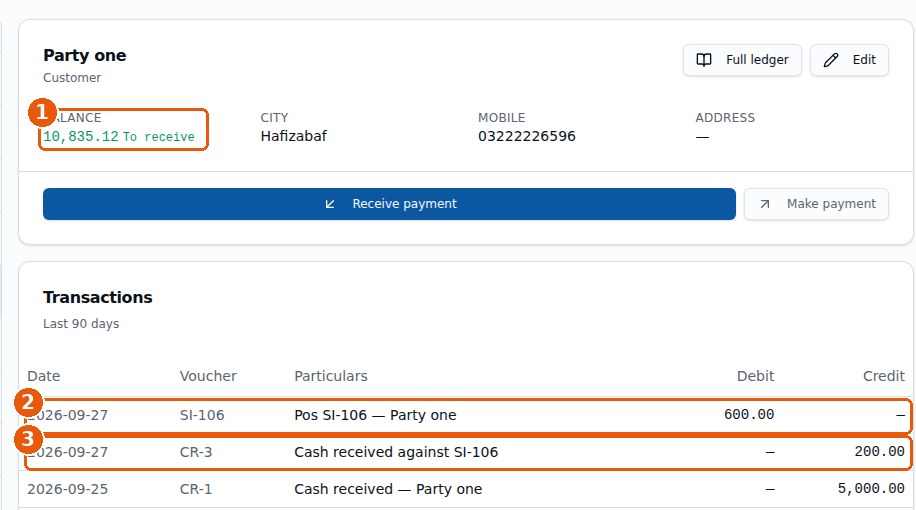Click the Voucher column header

coord(208,376)
